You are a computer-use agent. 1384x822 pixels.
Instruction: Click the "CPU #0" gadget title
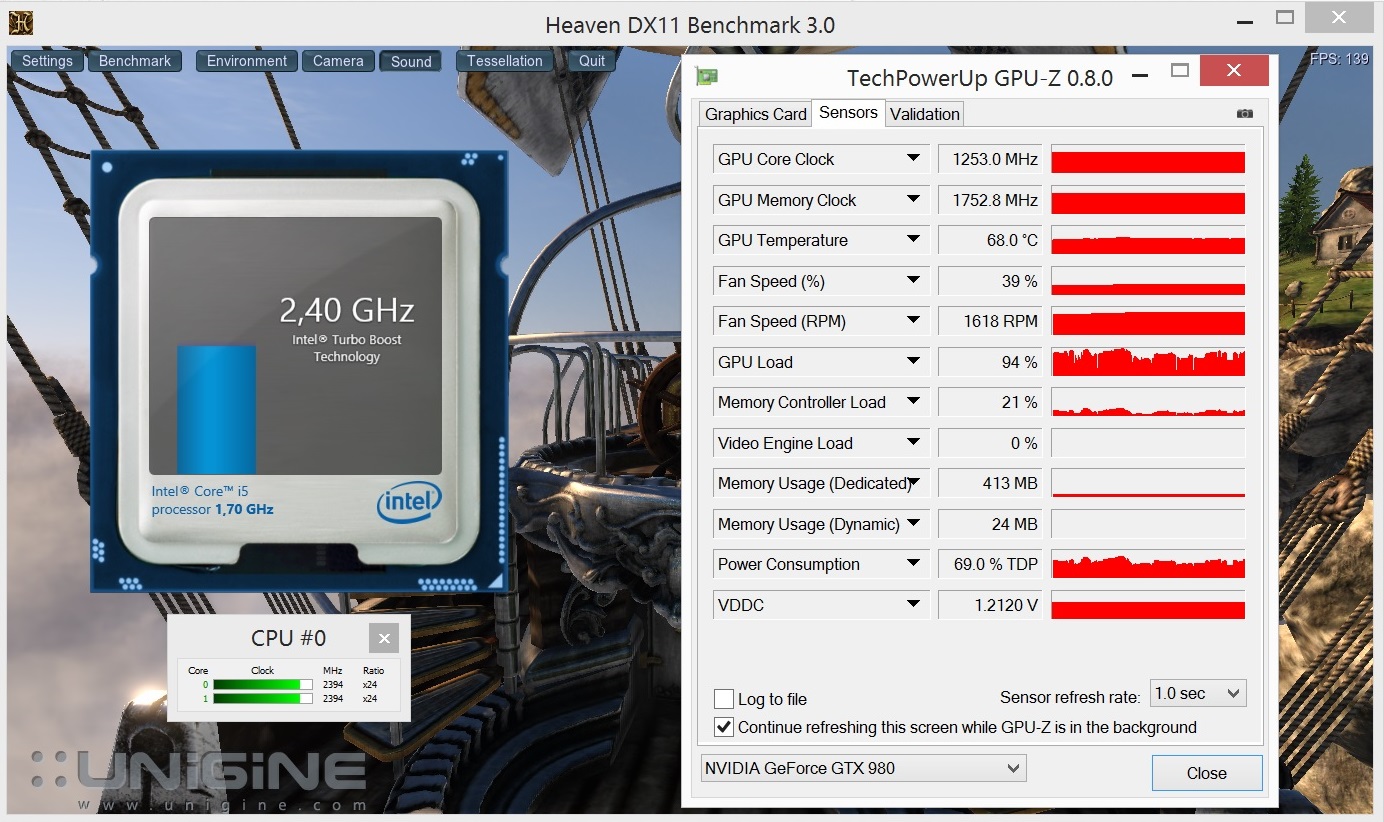tap(288, 638)
